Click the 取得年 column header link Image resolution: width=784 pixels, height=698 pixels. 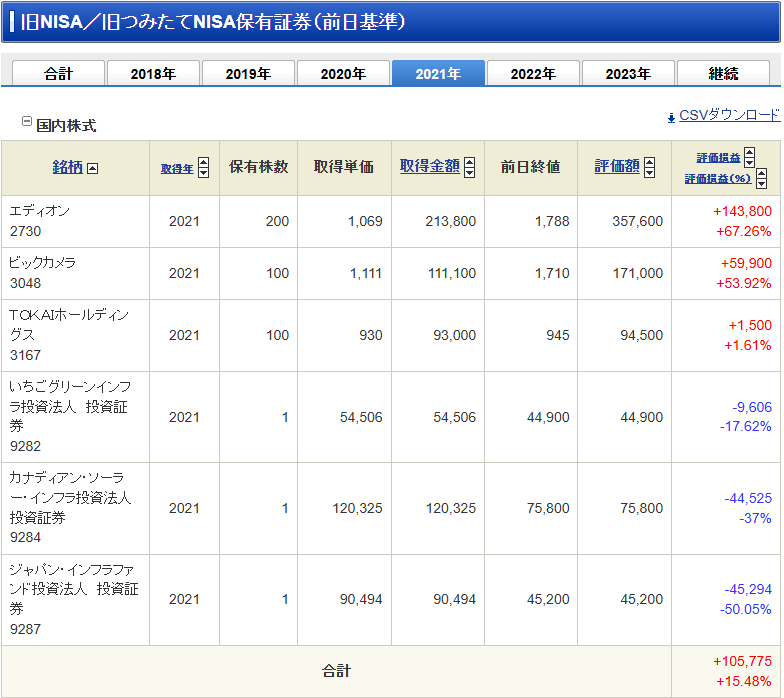177,169
